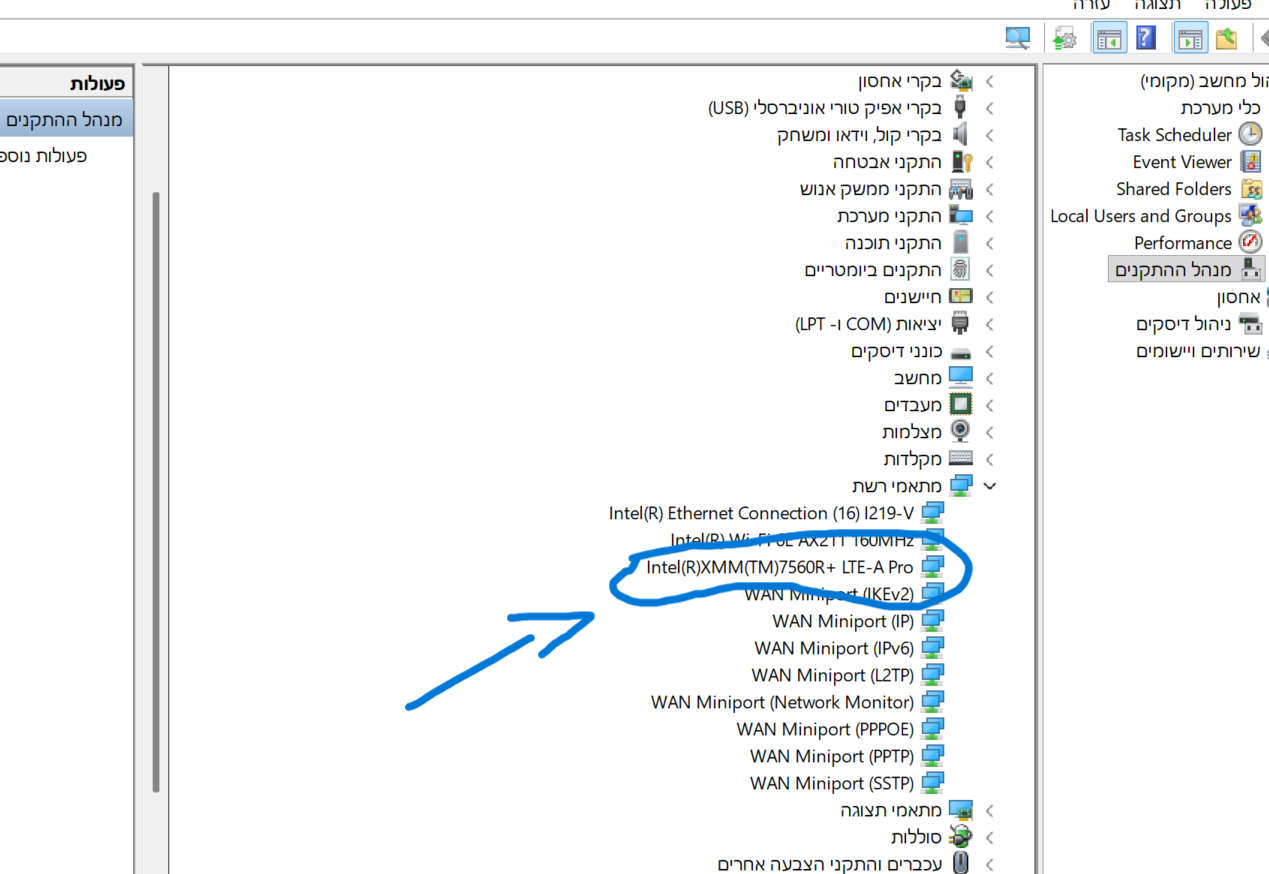Click Local Users and Groups node

(1140, 216)
